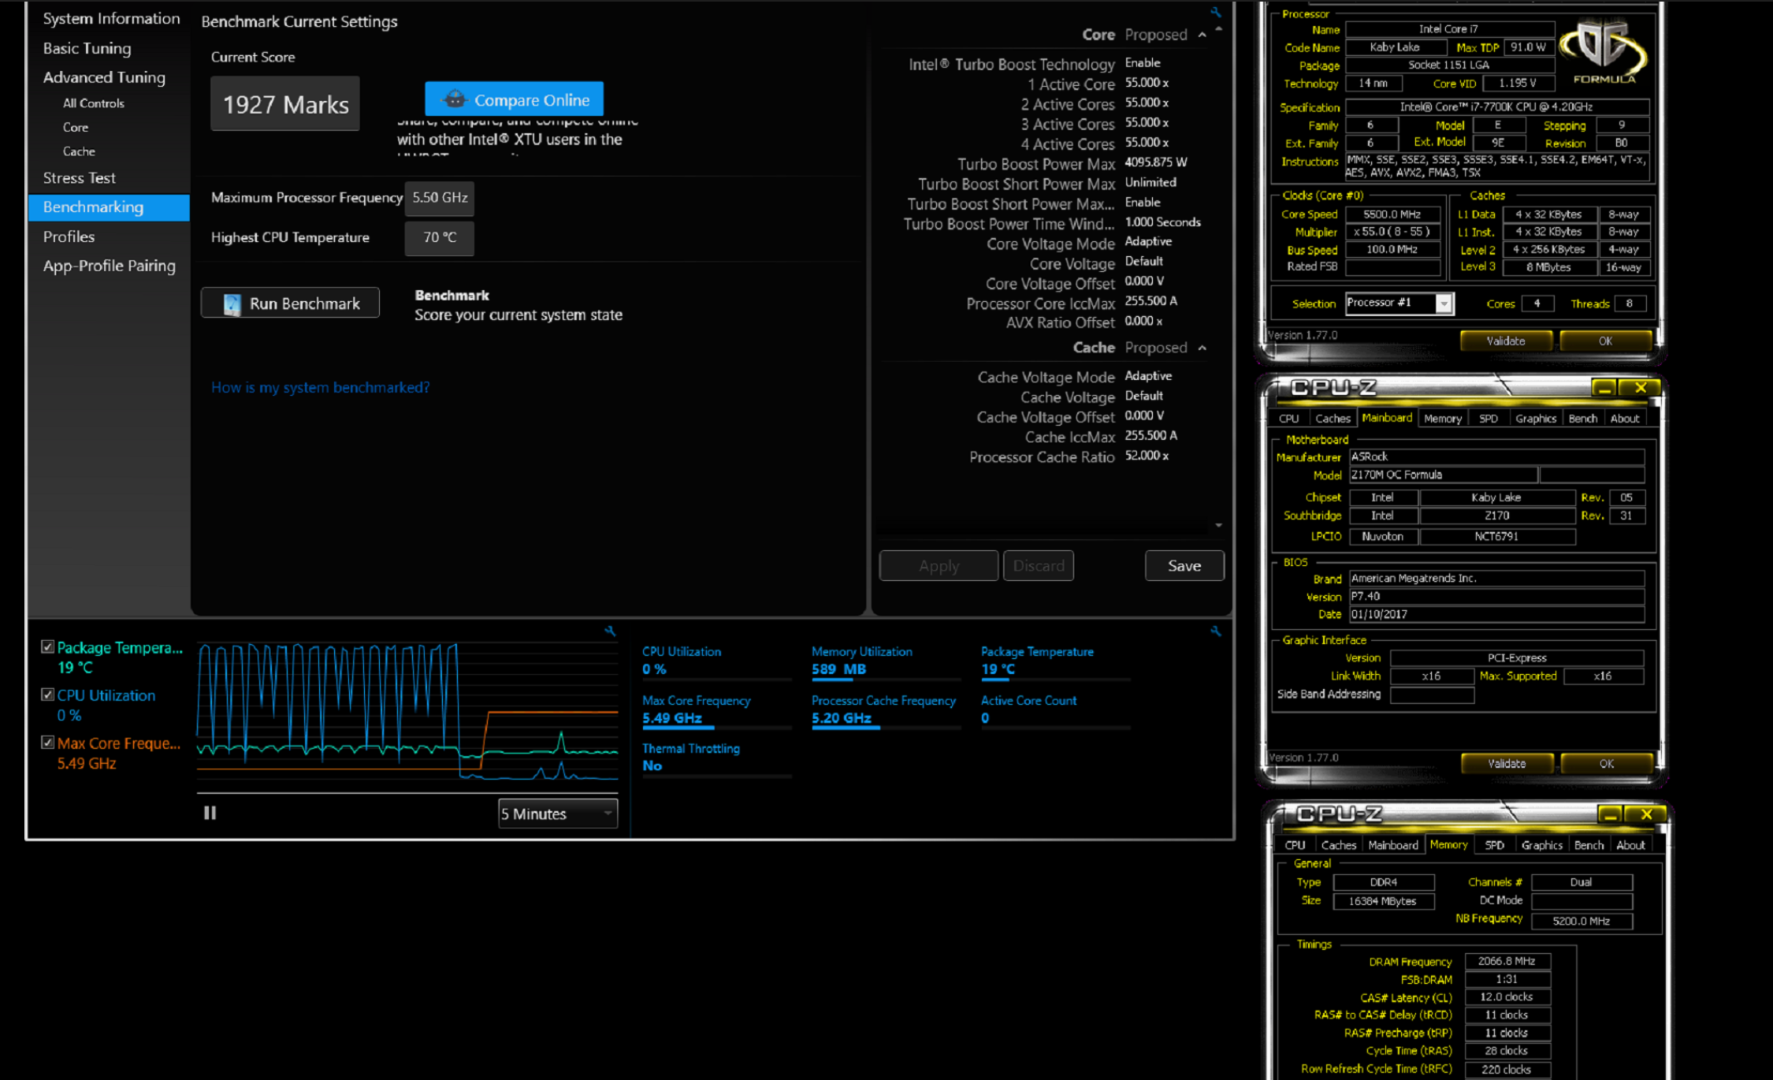Screen dimensions: 1773x1080
Task: Open 'How is my system benchmarked?' link
Action: 320,387
